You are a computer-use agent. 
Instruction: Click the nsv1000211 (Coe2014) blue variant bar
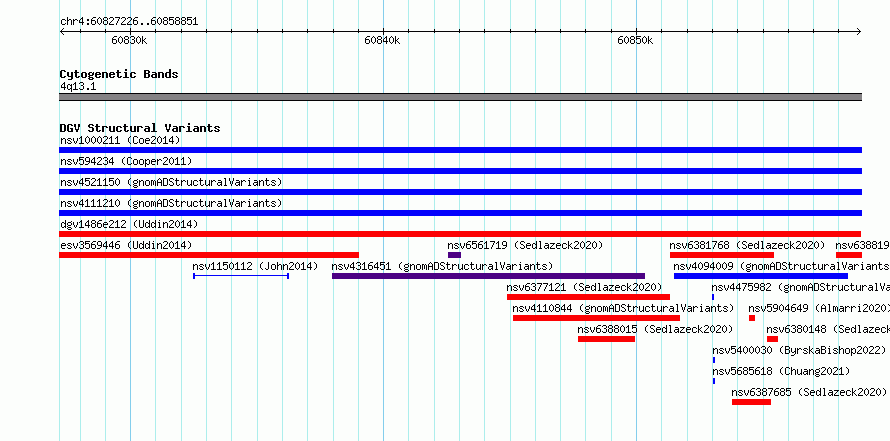(x=460, y=150)
